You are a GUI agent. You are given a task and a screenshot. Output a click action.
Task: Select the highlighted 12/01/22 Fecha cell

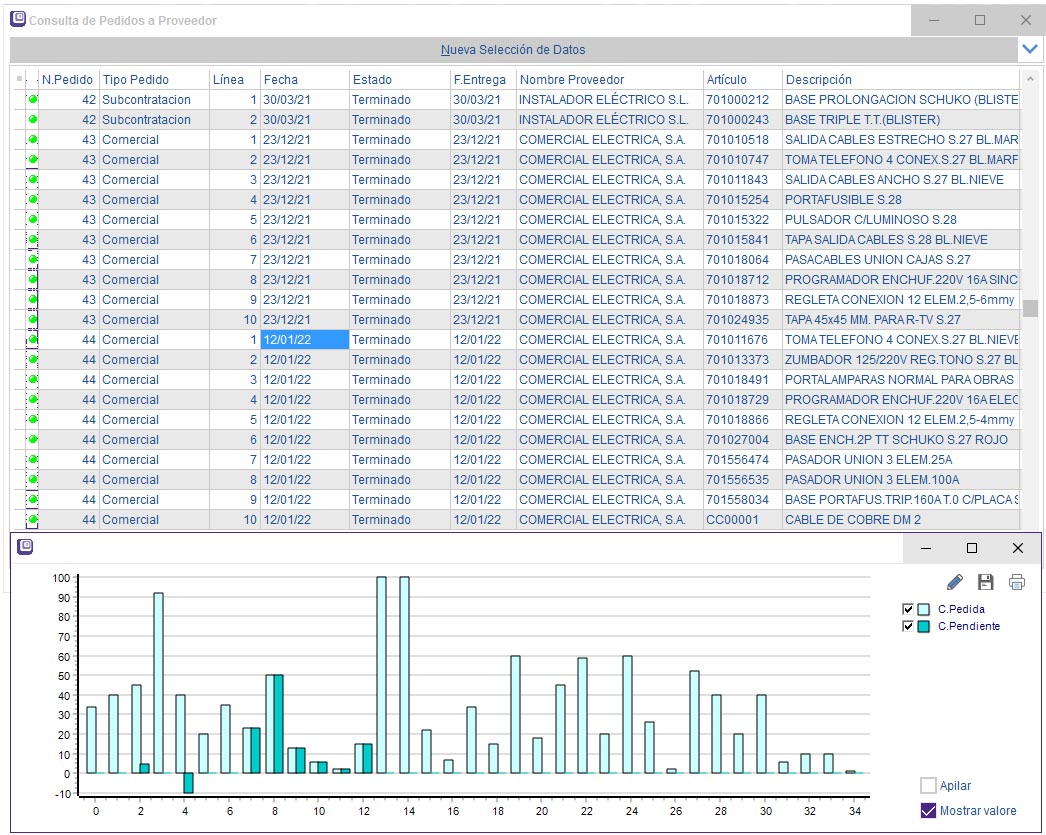304,340
